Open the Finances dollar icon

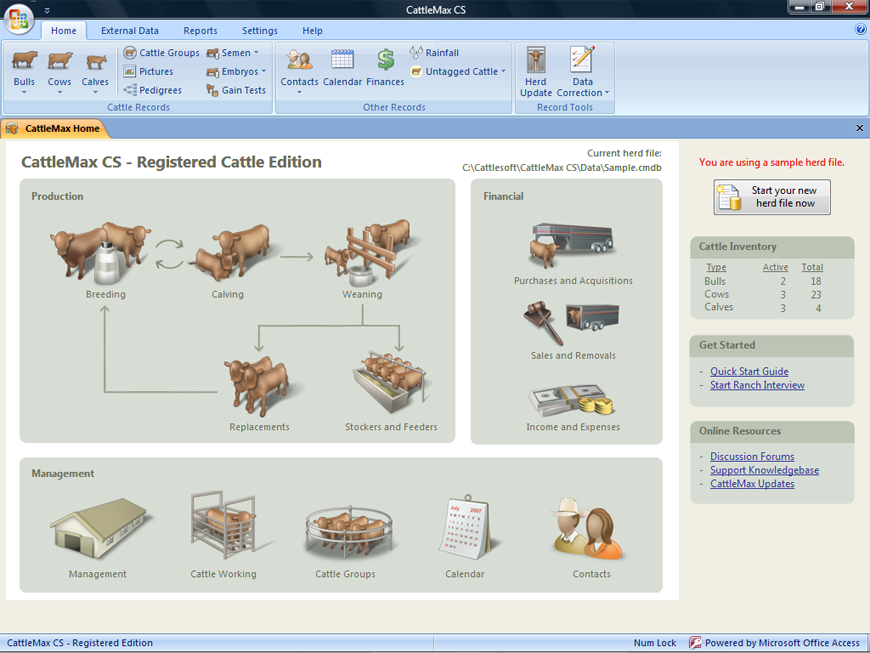[x=386, y=60]
